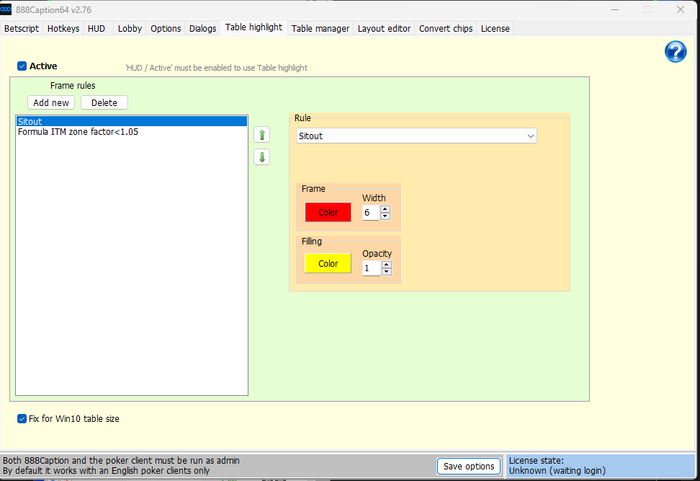
Task: Switch to Table manager tab
Action: (321, 29)
